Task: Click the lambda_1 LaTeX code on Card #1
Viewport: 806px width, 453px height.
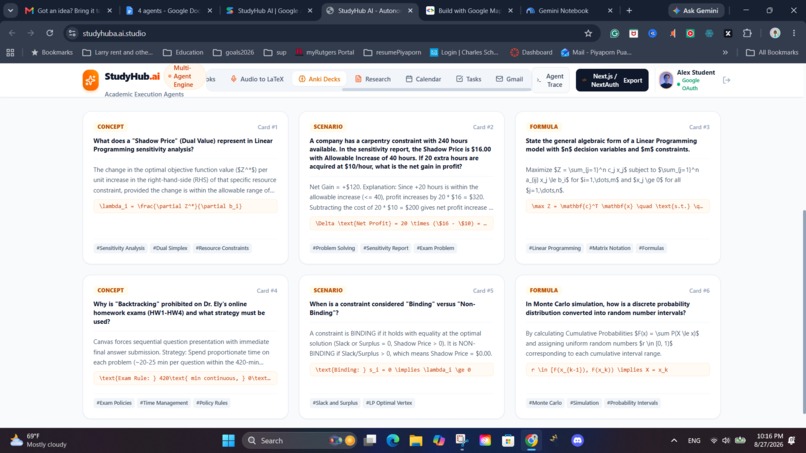Action: (x=185, y=206)
